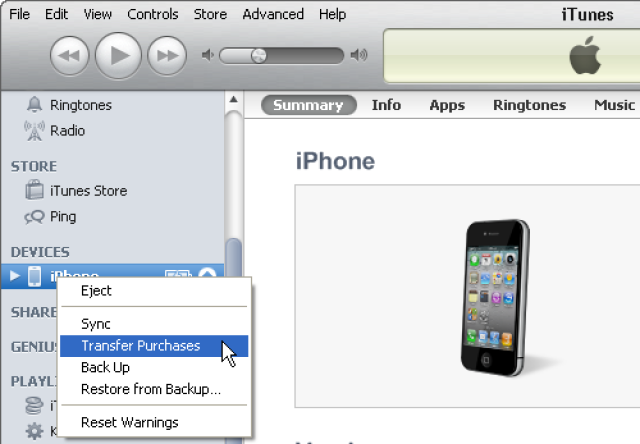Click the bell Ringtones icon
This screenshot has width=640, height=444.
pyautogui.click(x=34, y=105)
